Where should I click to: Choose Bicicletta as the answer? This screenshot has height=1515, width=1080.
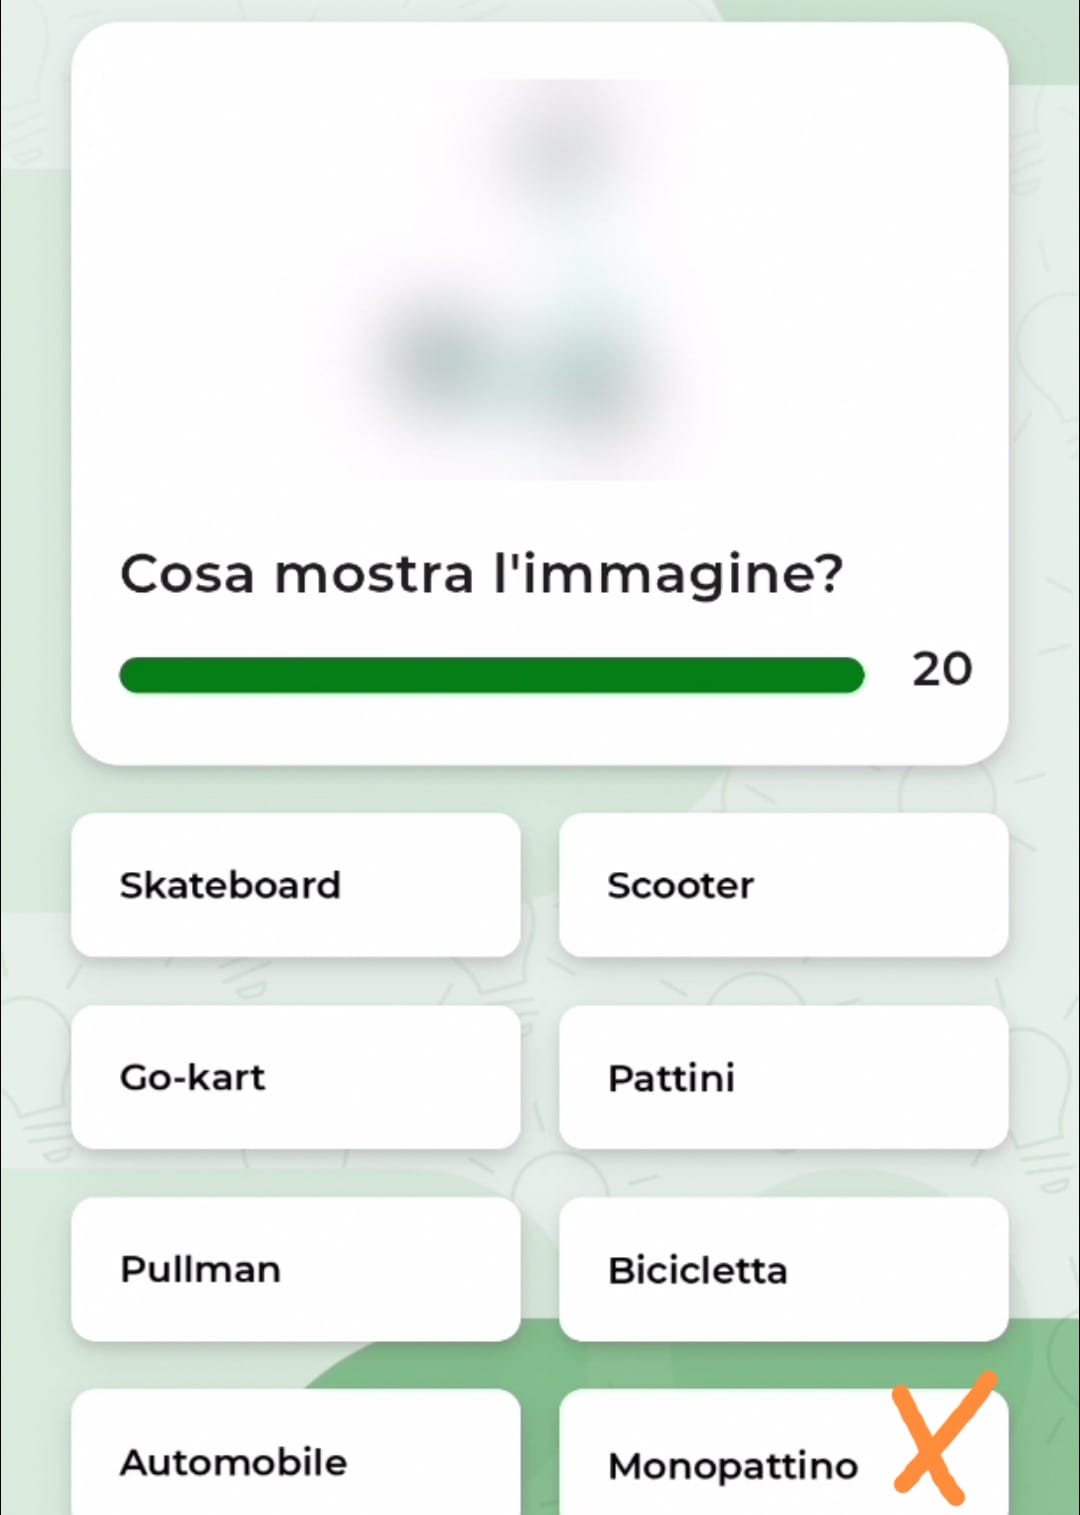point(783,1269)
